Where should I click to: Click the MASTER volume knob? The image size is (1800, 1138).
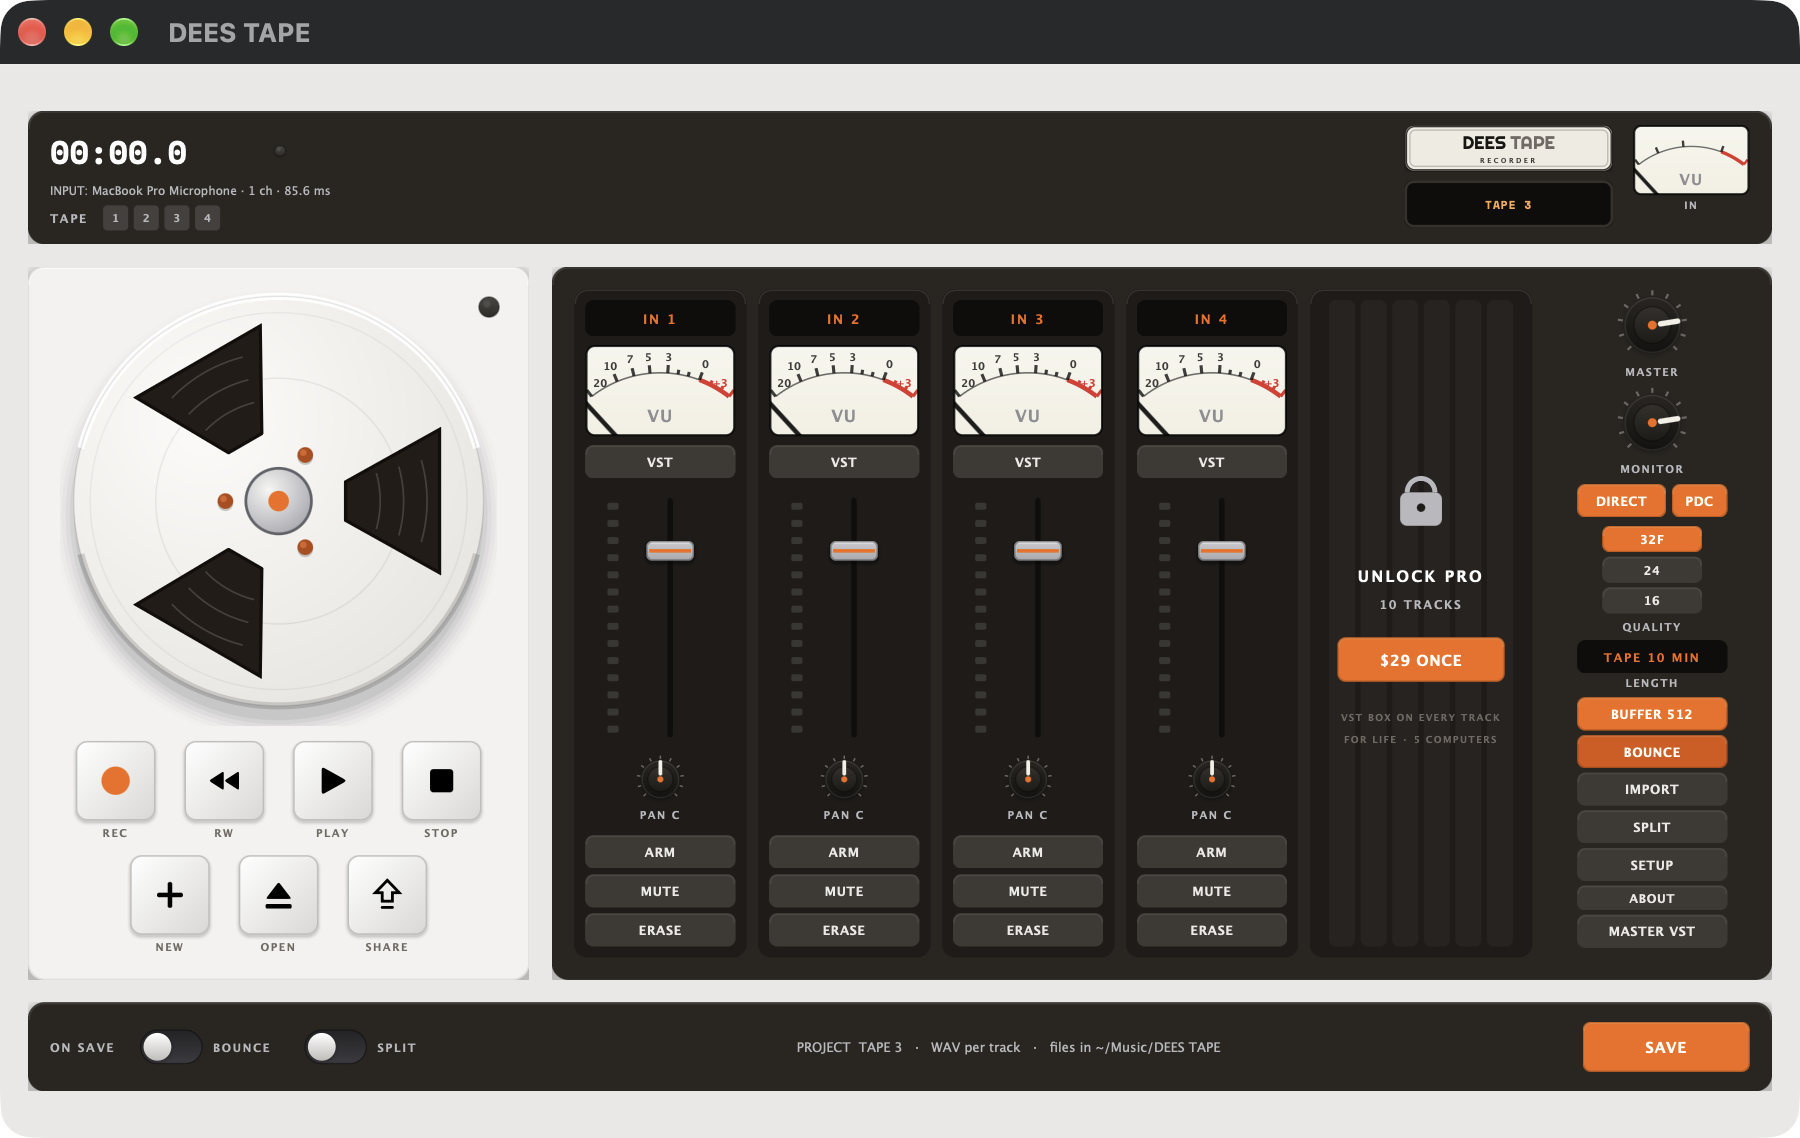1652,325
